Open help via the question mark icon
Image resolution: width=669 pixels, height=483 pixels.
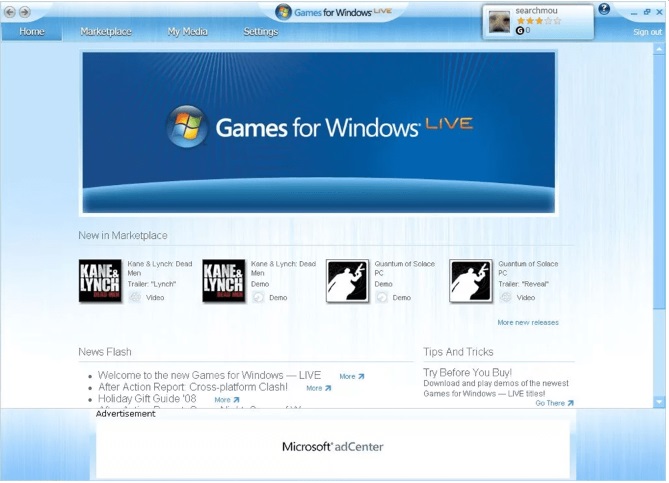click(604, 9)
